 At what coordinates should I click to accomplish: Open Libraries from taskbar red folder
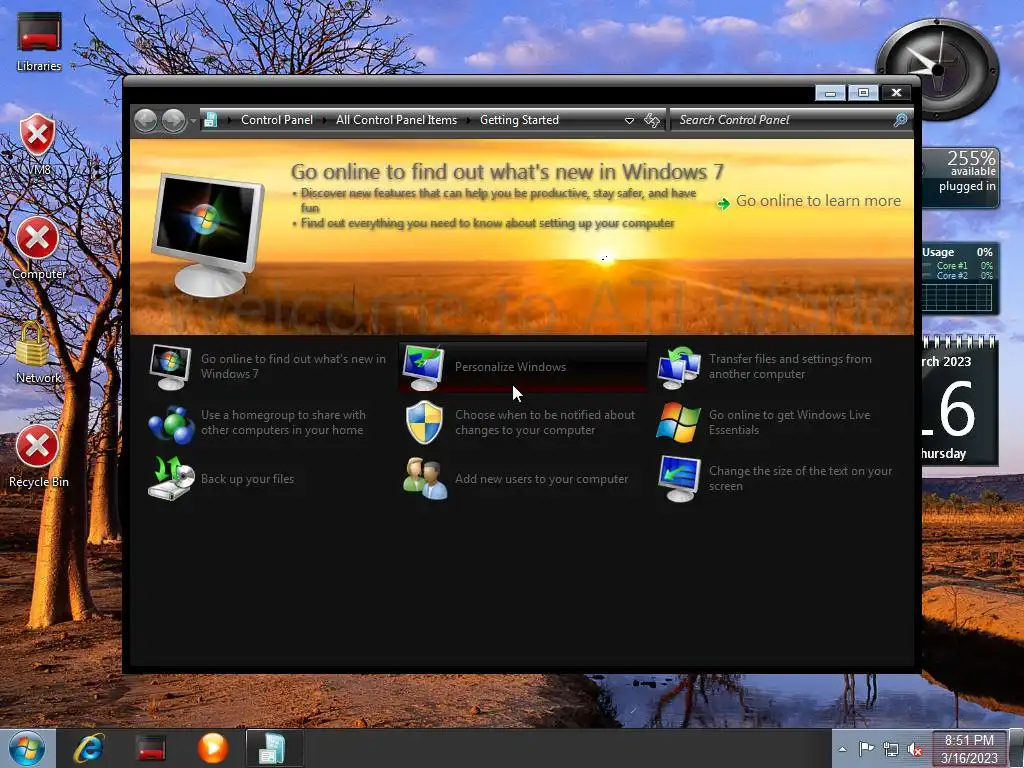pos(150,748)
